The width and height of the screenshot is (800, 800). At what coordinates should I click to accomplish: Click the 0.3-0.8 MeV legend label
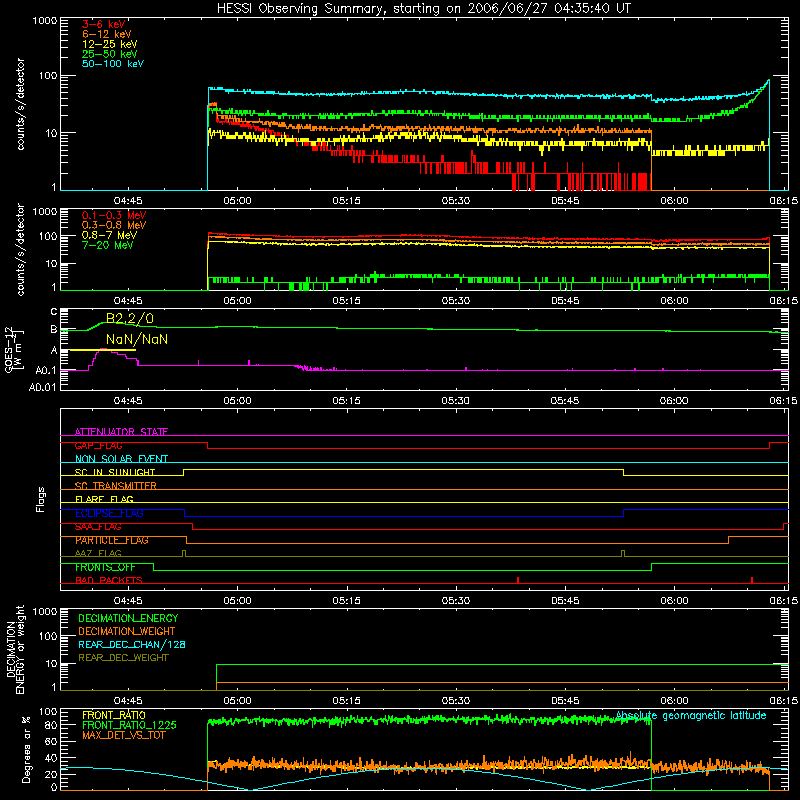pos(114,225)
